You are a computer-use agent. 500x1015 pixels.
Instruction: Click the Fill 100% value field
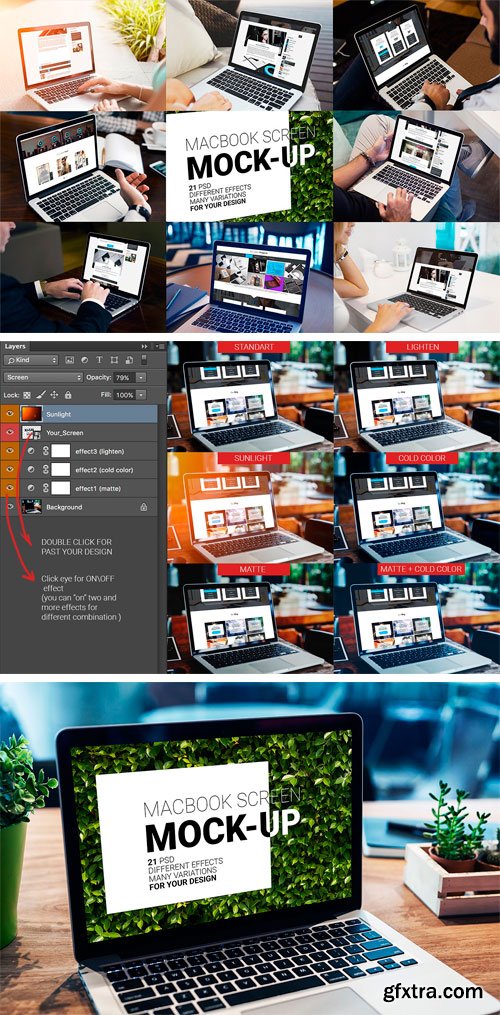click(124, 395)
